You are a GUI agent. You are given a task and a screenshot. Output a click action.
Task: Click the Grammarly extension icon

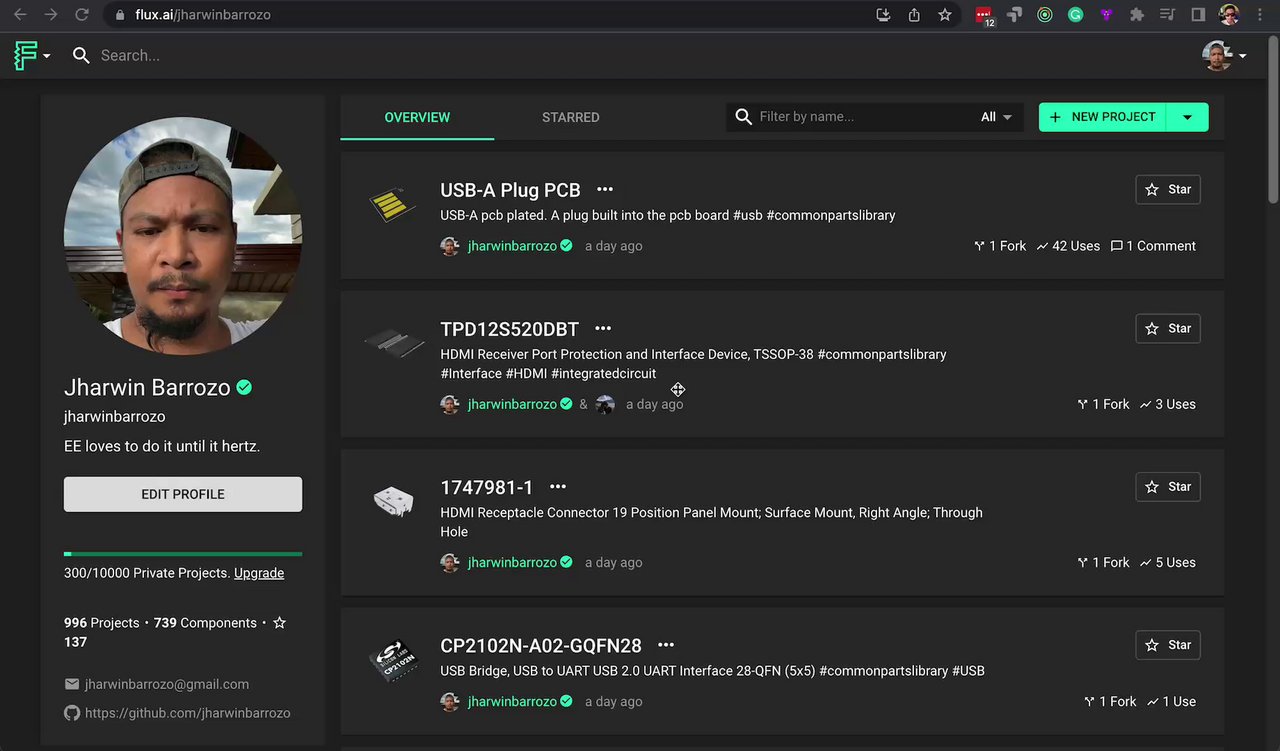tap(1075, 15)
